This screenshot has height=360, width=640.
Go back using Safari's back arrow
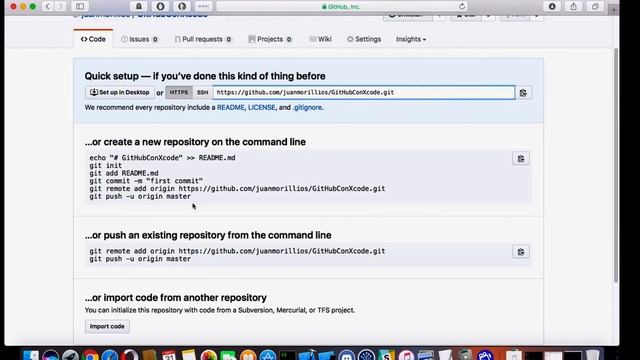[47, 6]
